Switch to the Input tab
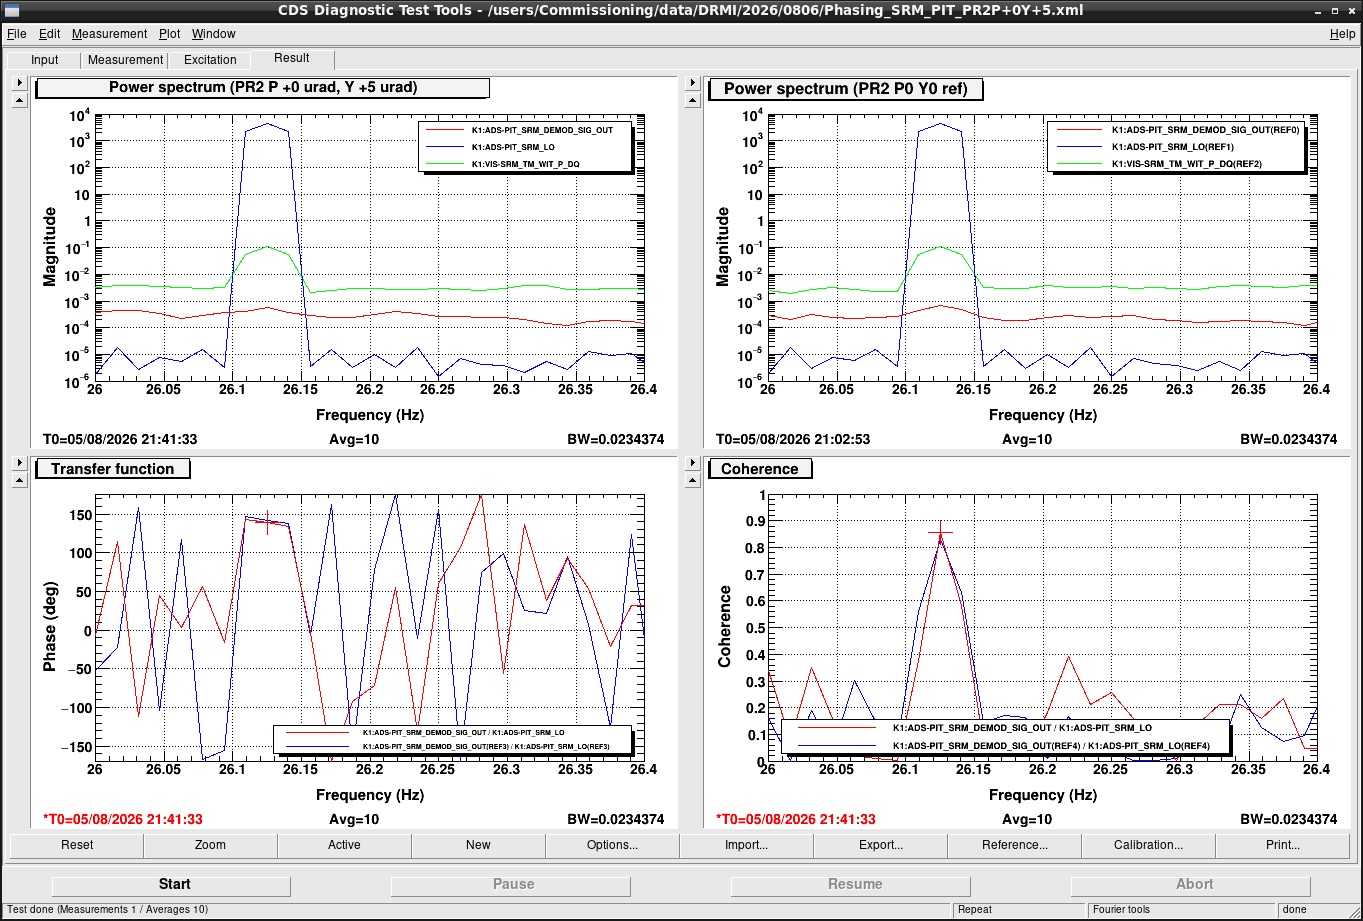This screenshot has height=921, width=1363. tap(45, 60)
